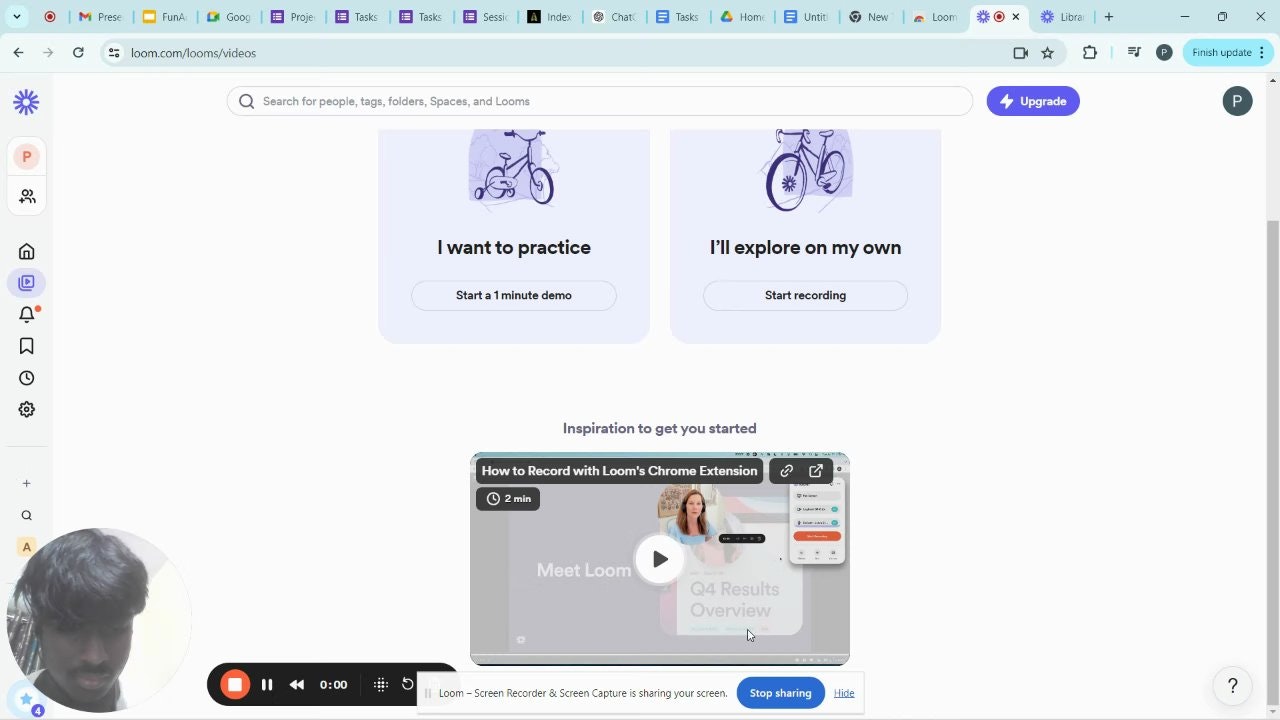
Task: Click the magnifier icon in the sidebar
Action: click(27, 516)
